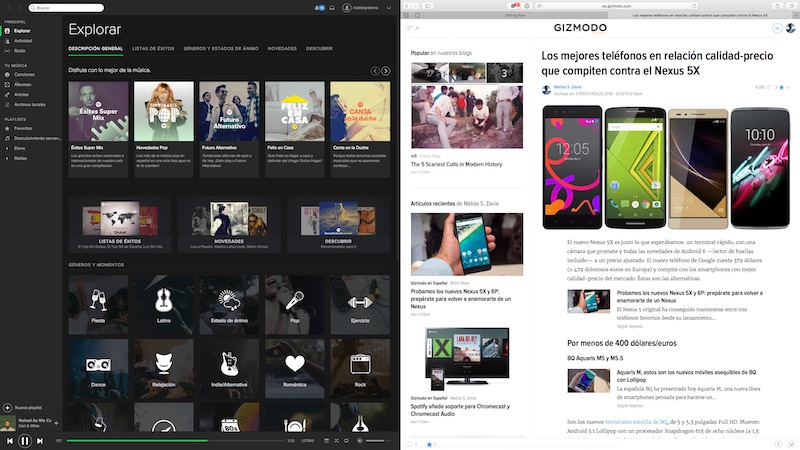Open the now playing album art thumbnail
Screen dimensions: 800x450
pos(8,423)
